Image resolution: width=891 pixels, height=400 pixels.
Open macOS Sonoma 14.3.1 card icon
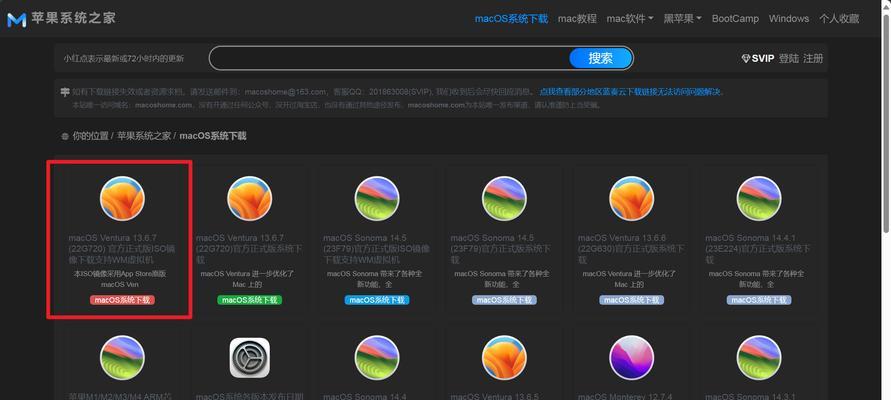759,358
